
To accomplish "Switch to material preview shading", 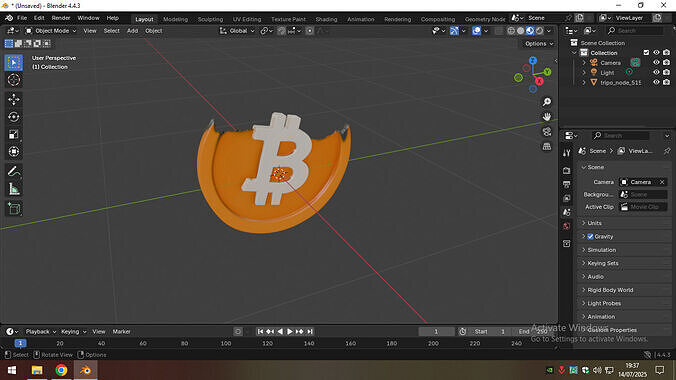I will [530, 31].
